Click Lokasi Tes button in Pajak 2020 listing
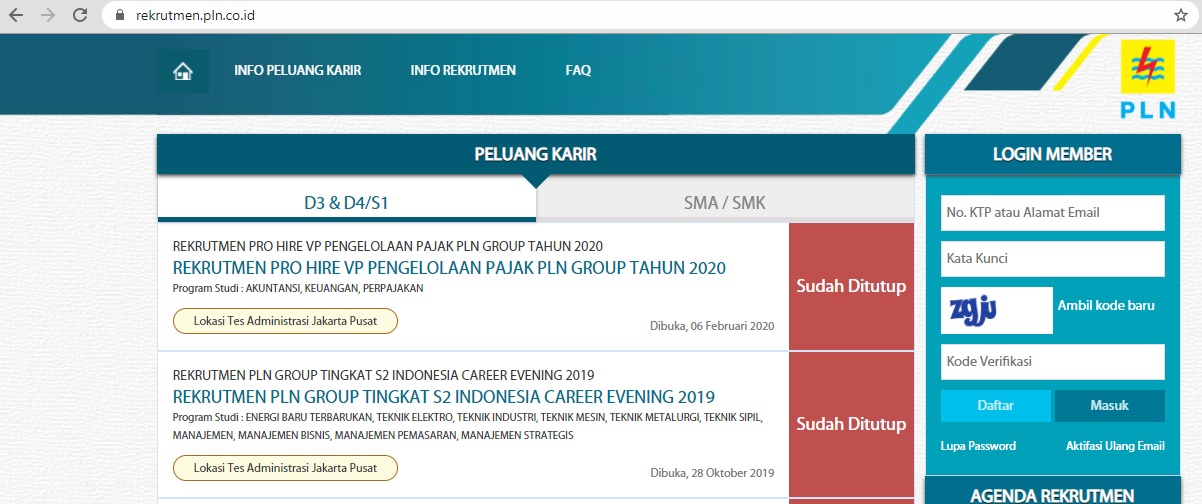1202x504 pixels. [285, 321]
